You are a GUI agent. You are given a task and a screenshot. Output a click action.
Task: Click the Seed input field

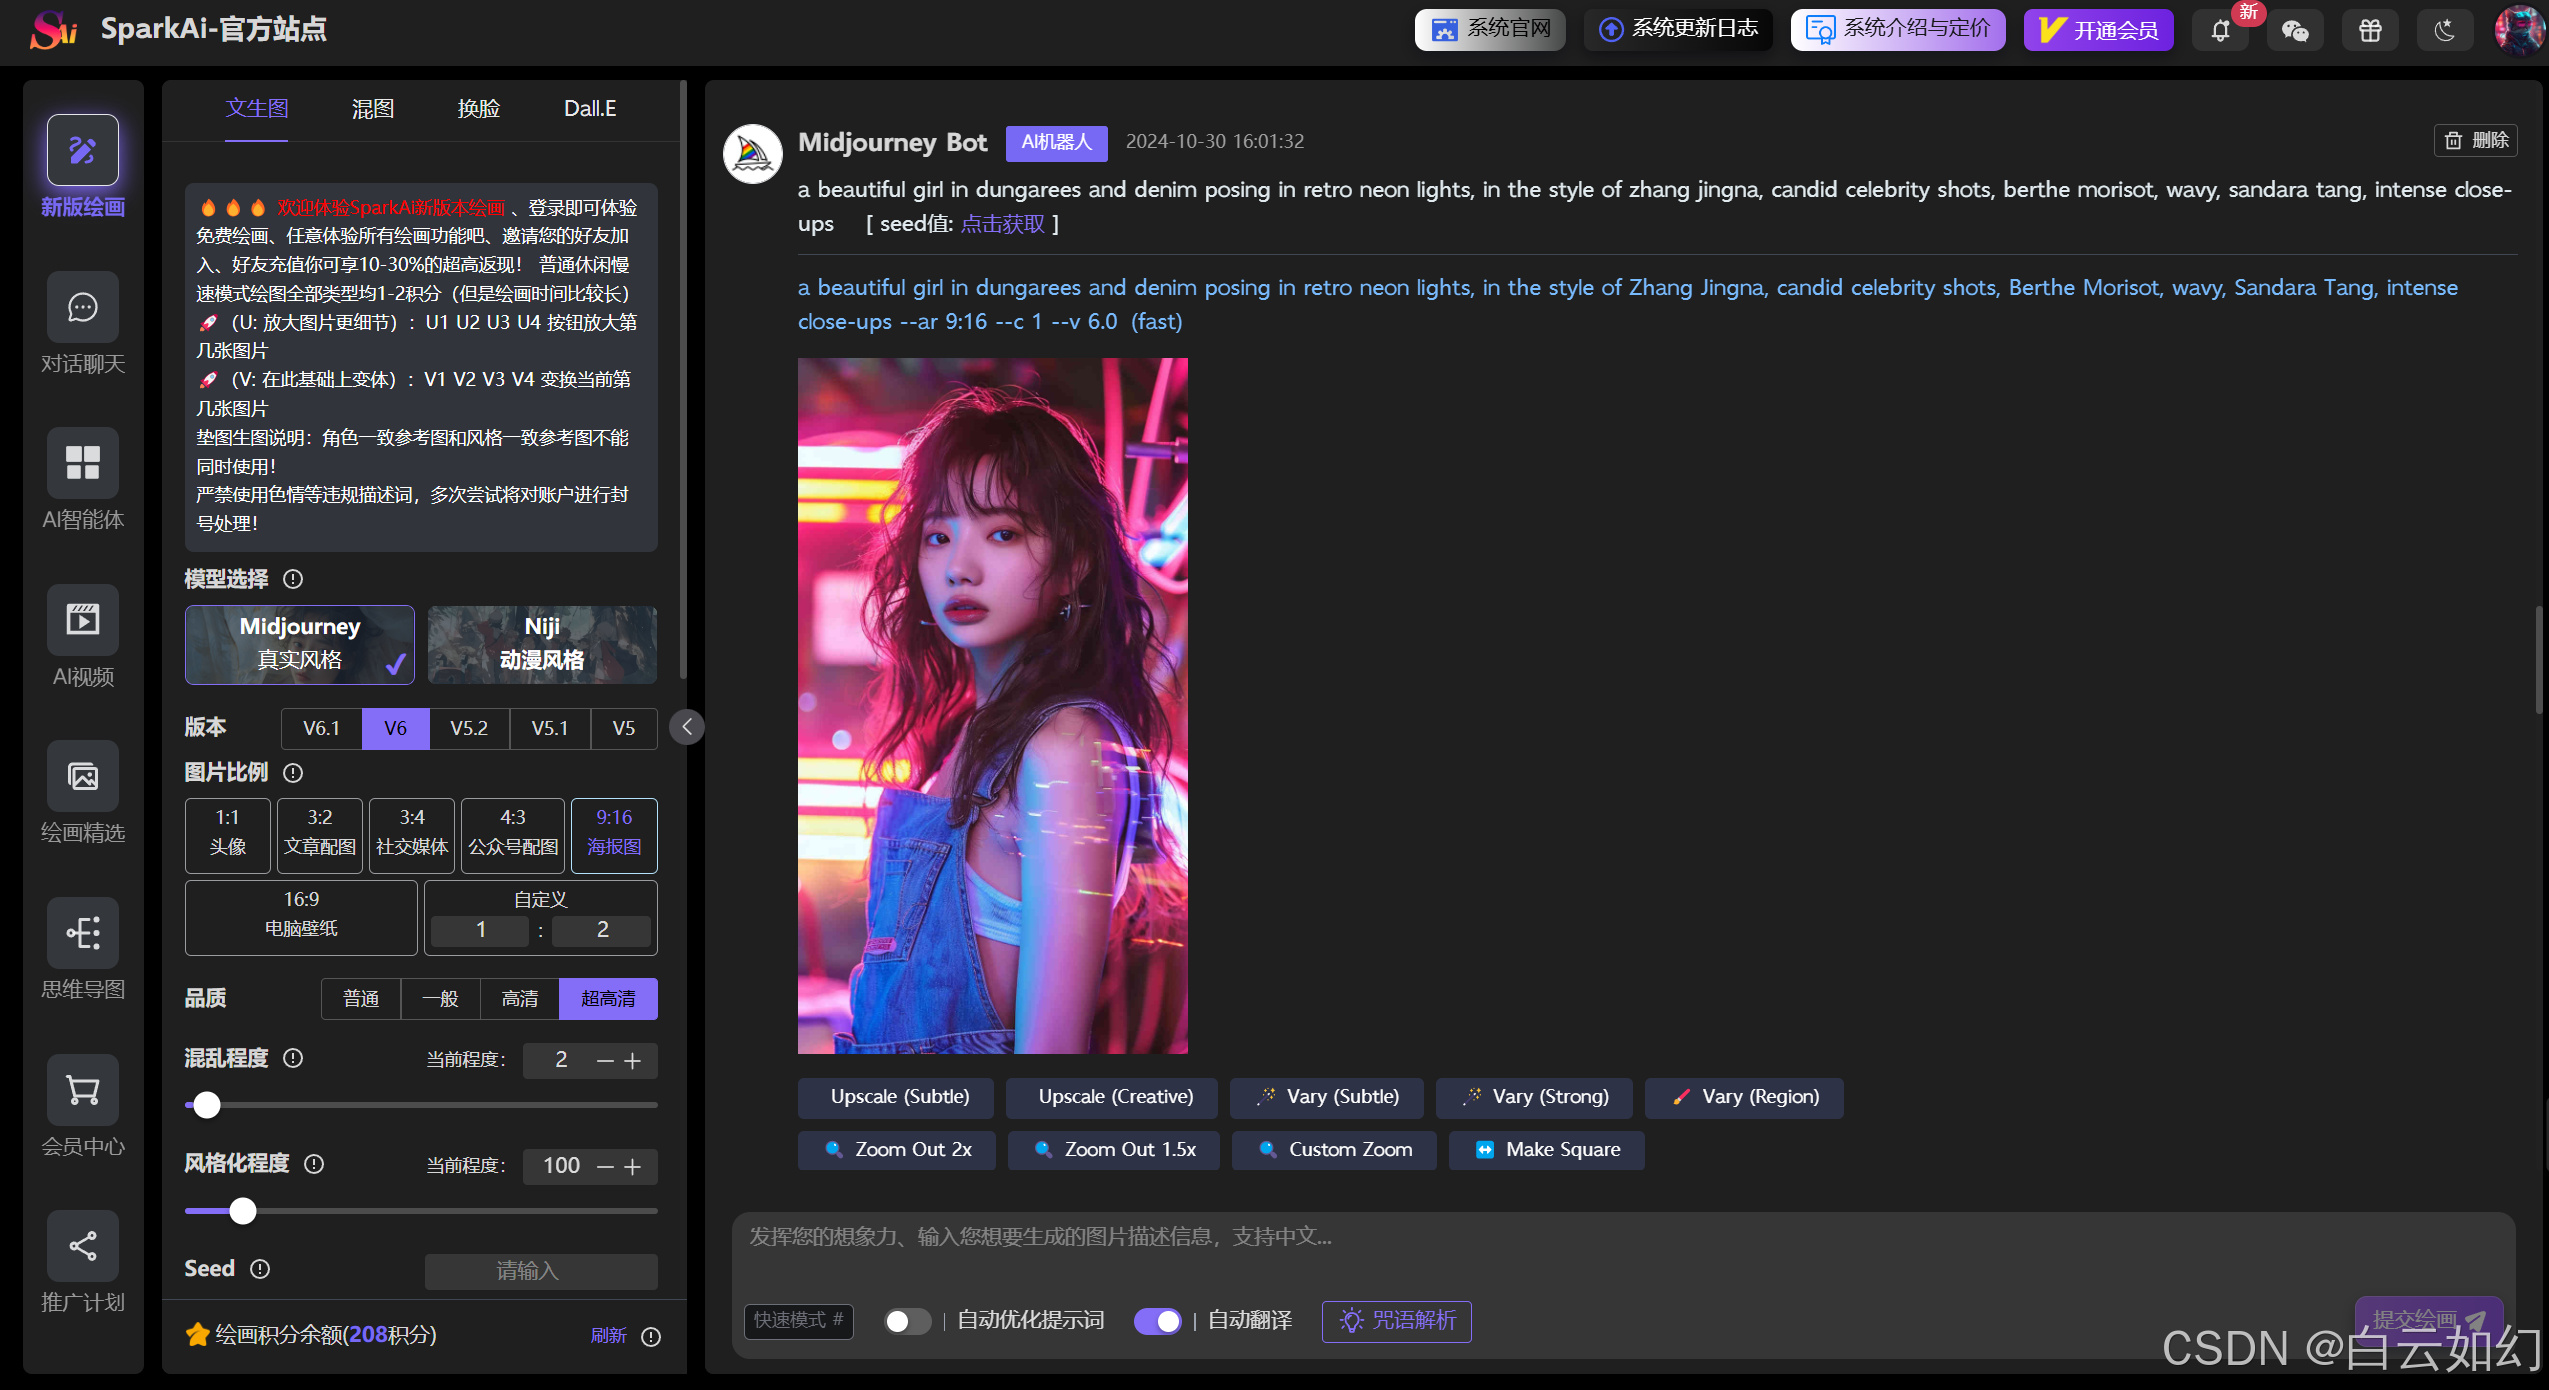click(x=541, y=1271)
